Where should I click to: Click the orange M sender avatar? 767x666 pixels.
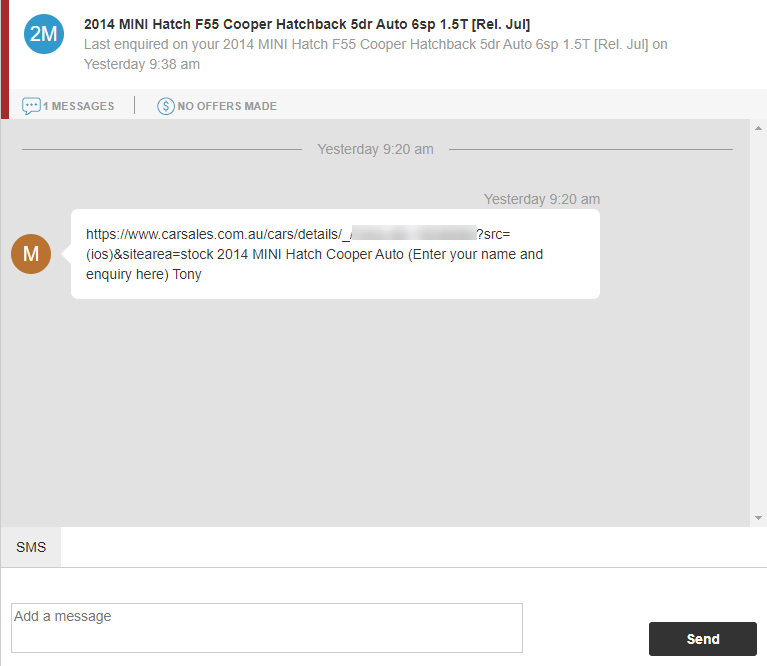point(31,254)
